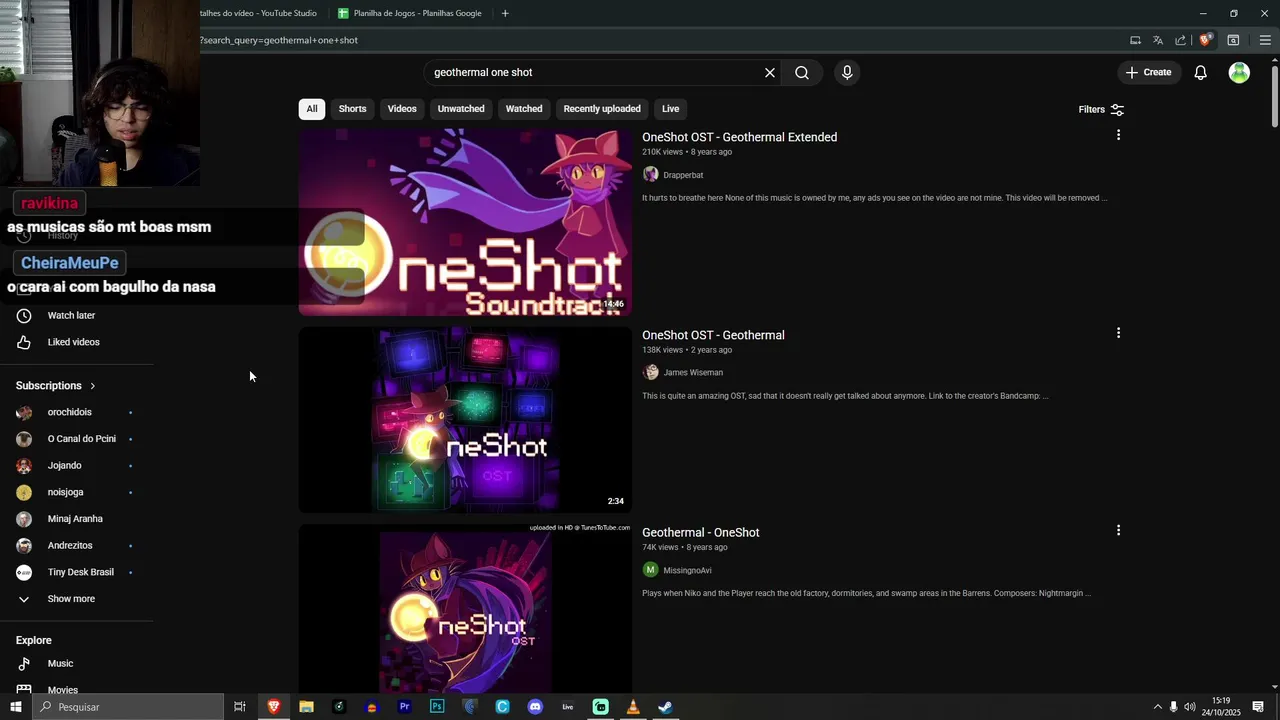The image size is (1280, 720).
Task: Click MissingnoAvi's green M avatar
Action: [651, 570]
